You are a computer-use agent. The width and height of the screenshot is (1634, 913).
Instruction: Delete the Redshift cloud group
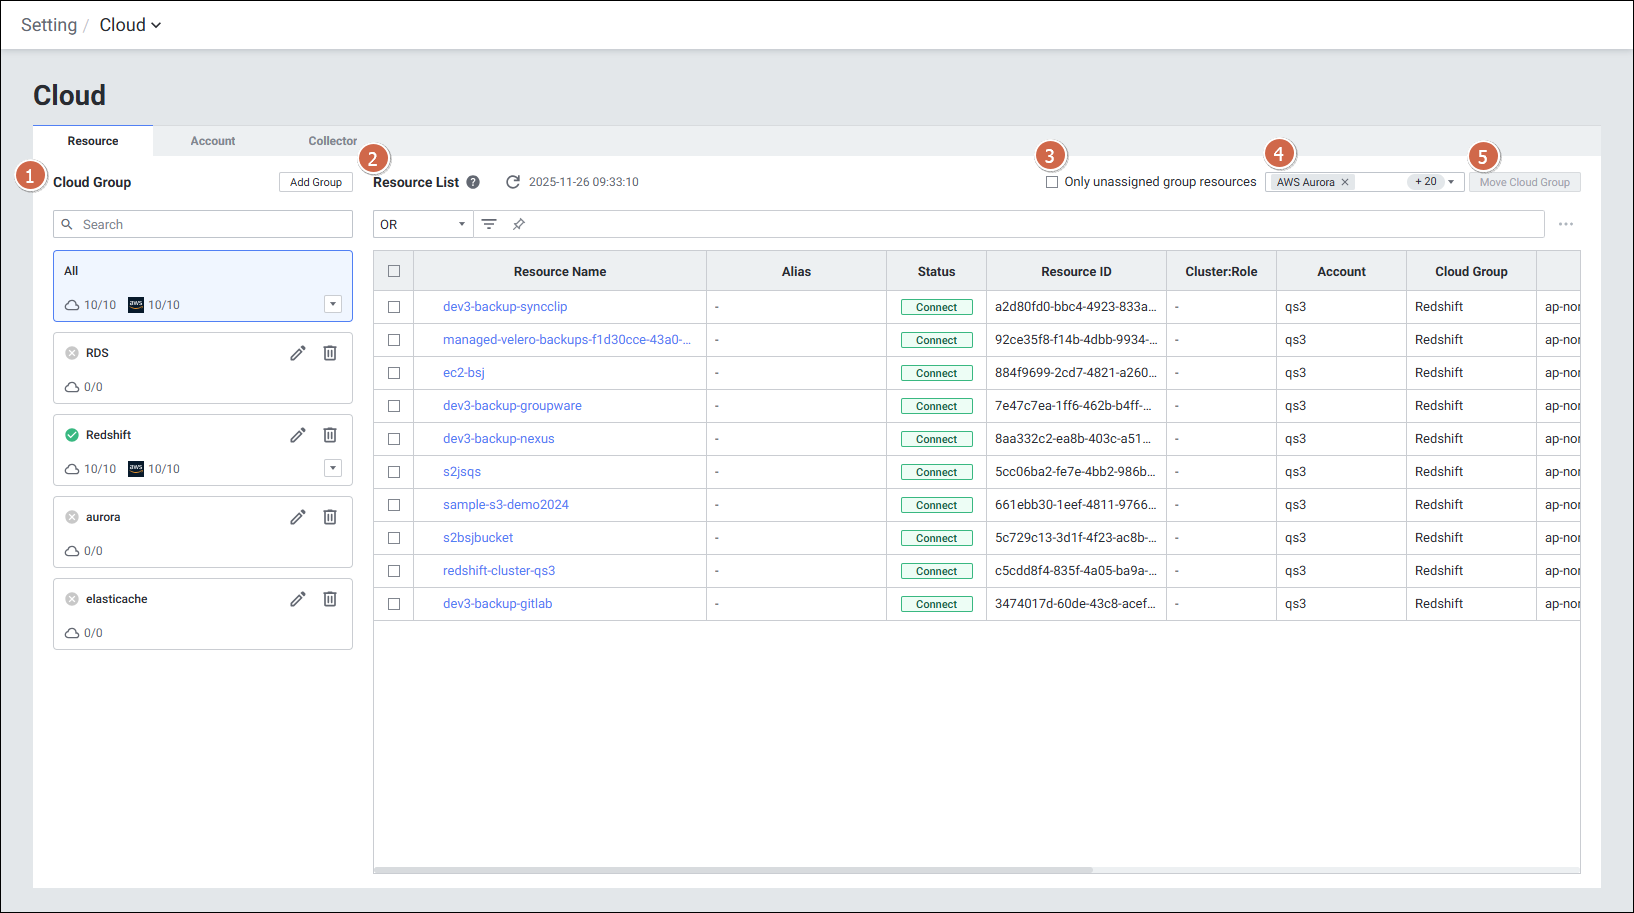pos(330,435)
